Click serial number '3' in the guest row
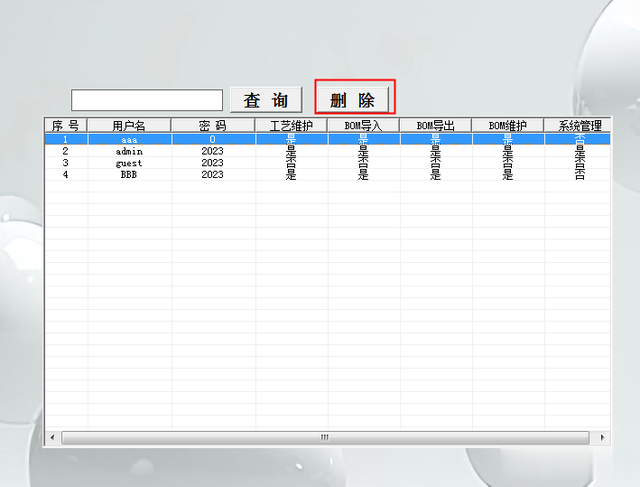Screen dimensions: 640x487 pyautogui.click(x=65, y=163)
